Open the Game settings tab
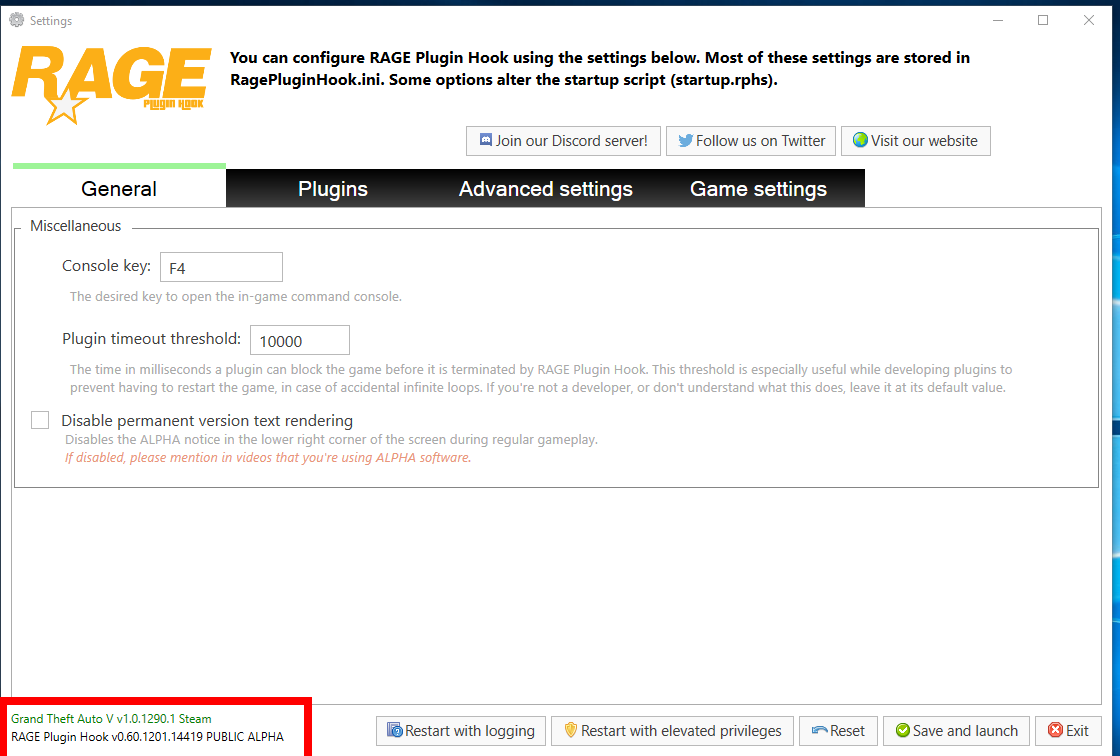Viewport: 1120px width, 756px height. (x=759, y=188)
